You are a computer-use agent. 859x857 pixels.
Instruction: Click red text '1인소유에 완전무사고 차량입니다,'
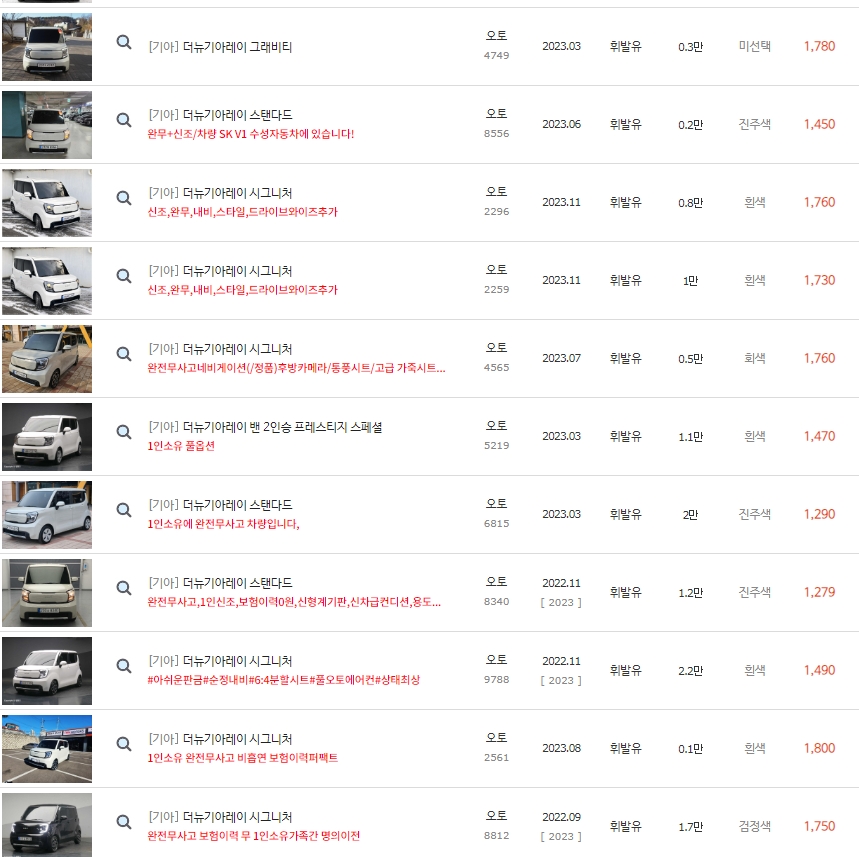(x=224, y=523)
